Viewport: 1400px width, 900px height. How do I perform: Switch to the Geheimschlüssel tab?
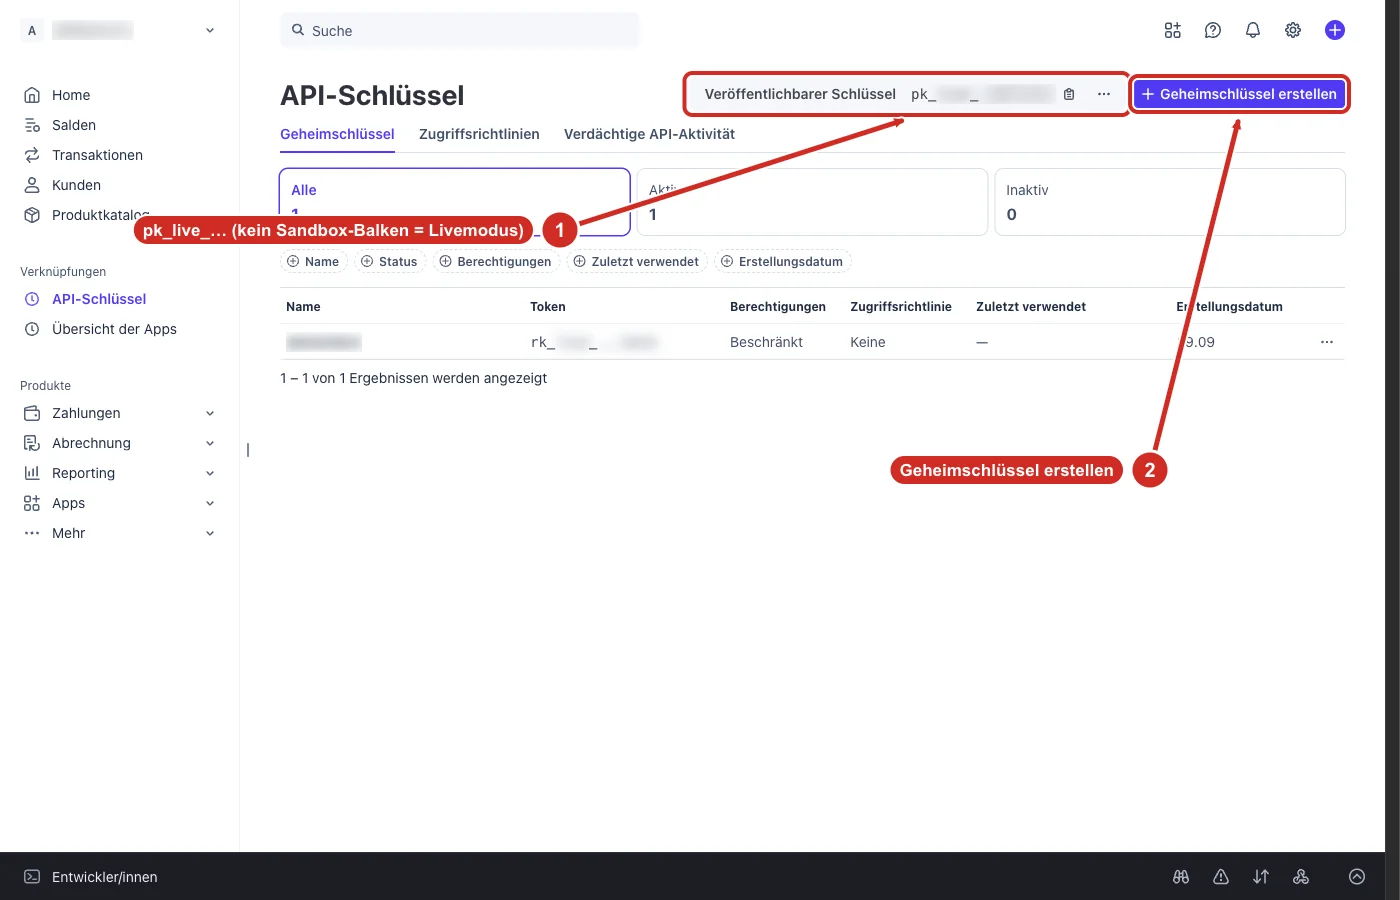pos(337,134)
